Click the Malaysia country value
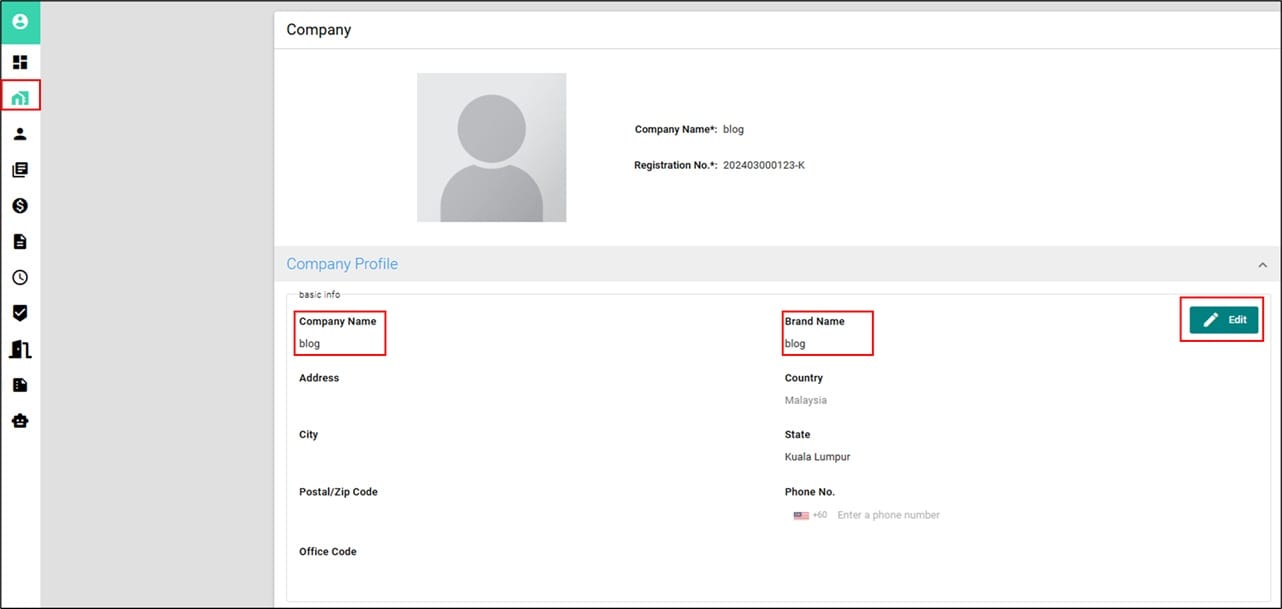 pyautogui.click(x=805, y=400)
